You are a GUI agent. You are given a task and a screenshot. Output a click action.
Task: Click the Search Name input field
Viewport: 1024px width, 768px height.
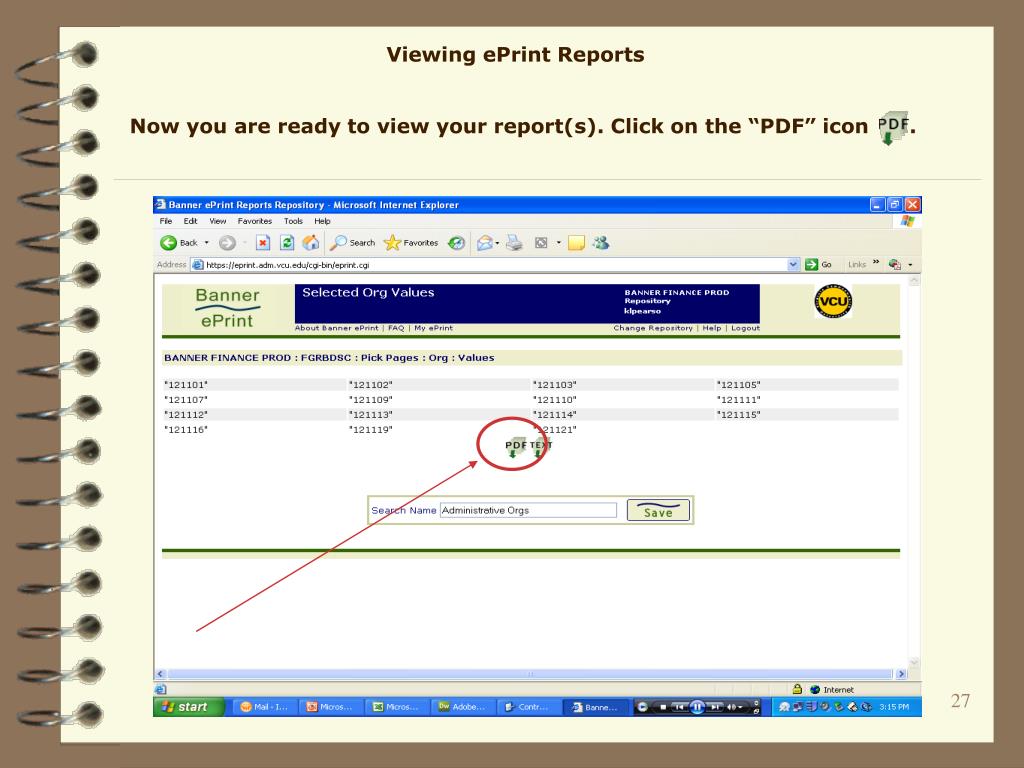click(x=528, y=510)
